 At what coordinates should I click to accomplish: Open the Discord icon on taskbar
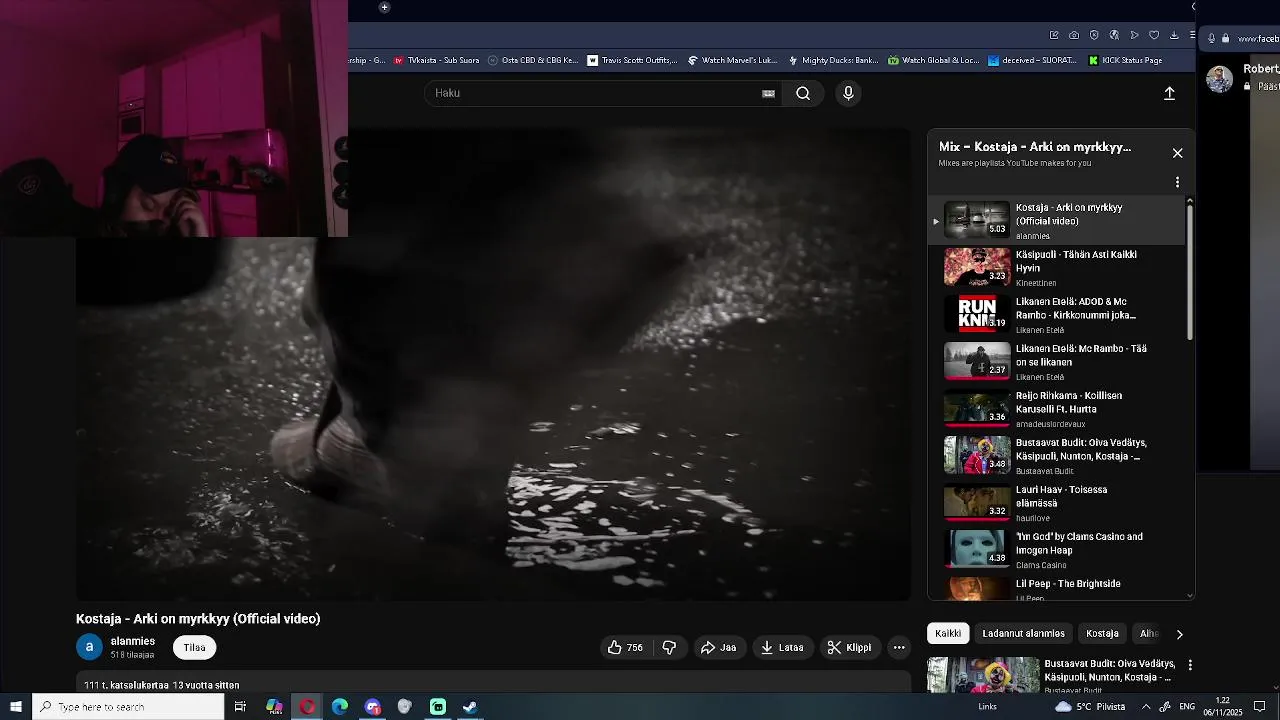click(373, 707)
